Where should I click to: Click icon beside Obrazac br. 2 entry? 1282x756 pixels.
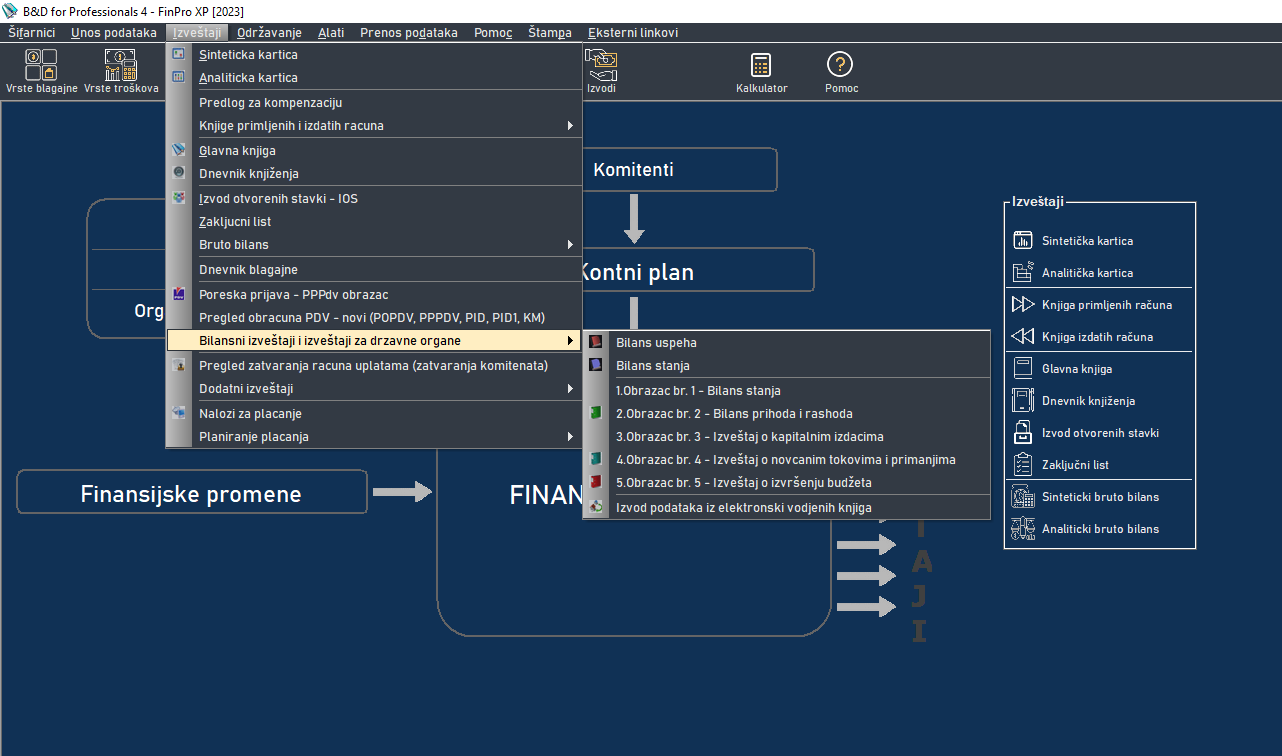coord(596,413)
